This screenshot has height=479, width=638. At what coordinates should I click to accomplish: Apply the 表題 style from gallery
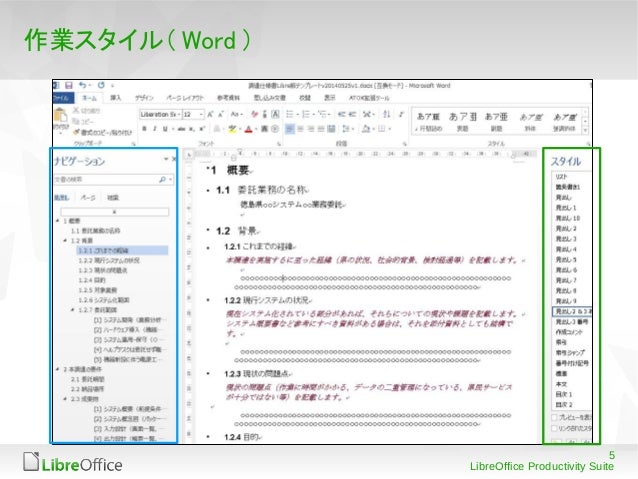click(x=463, y=121)
